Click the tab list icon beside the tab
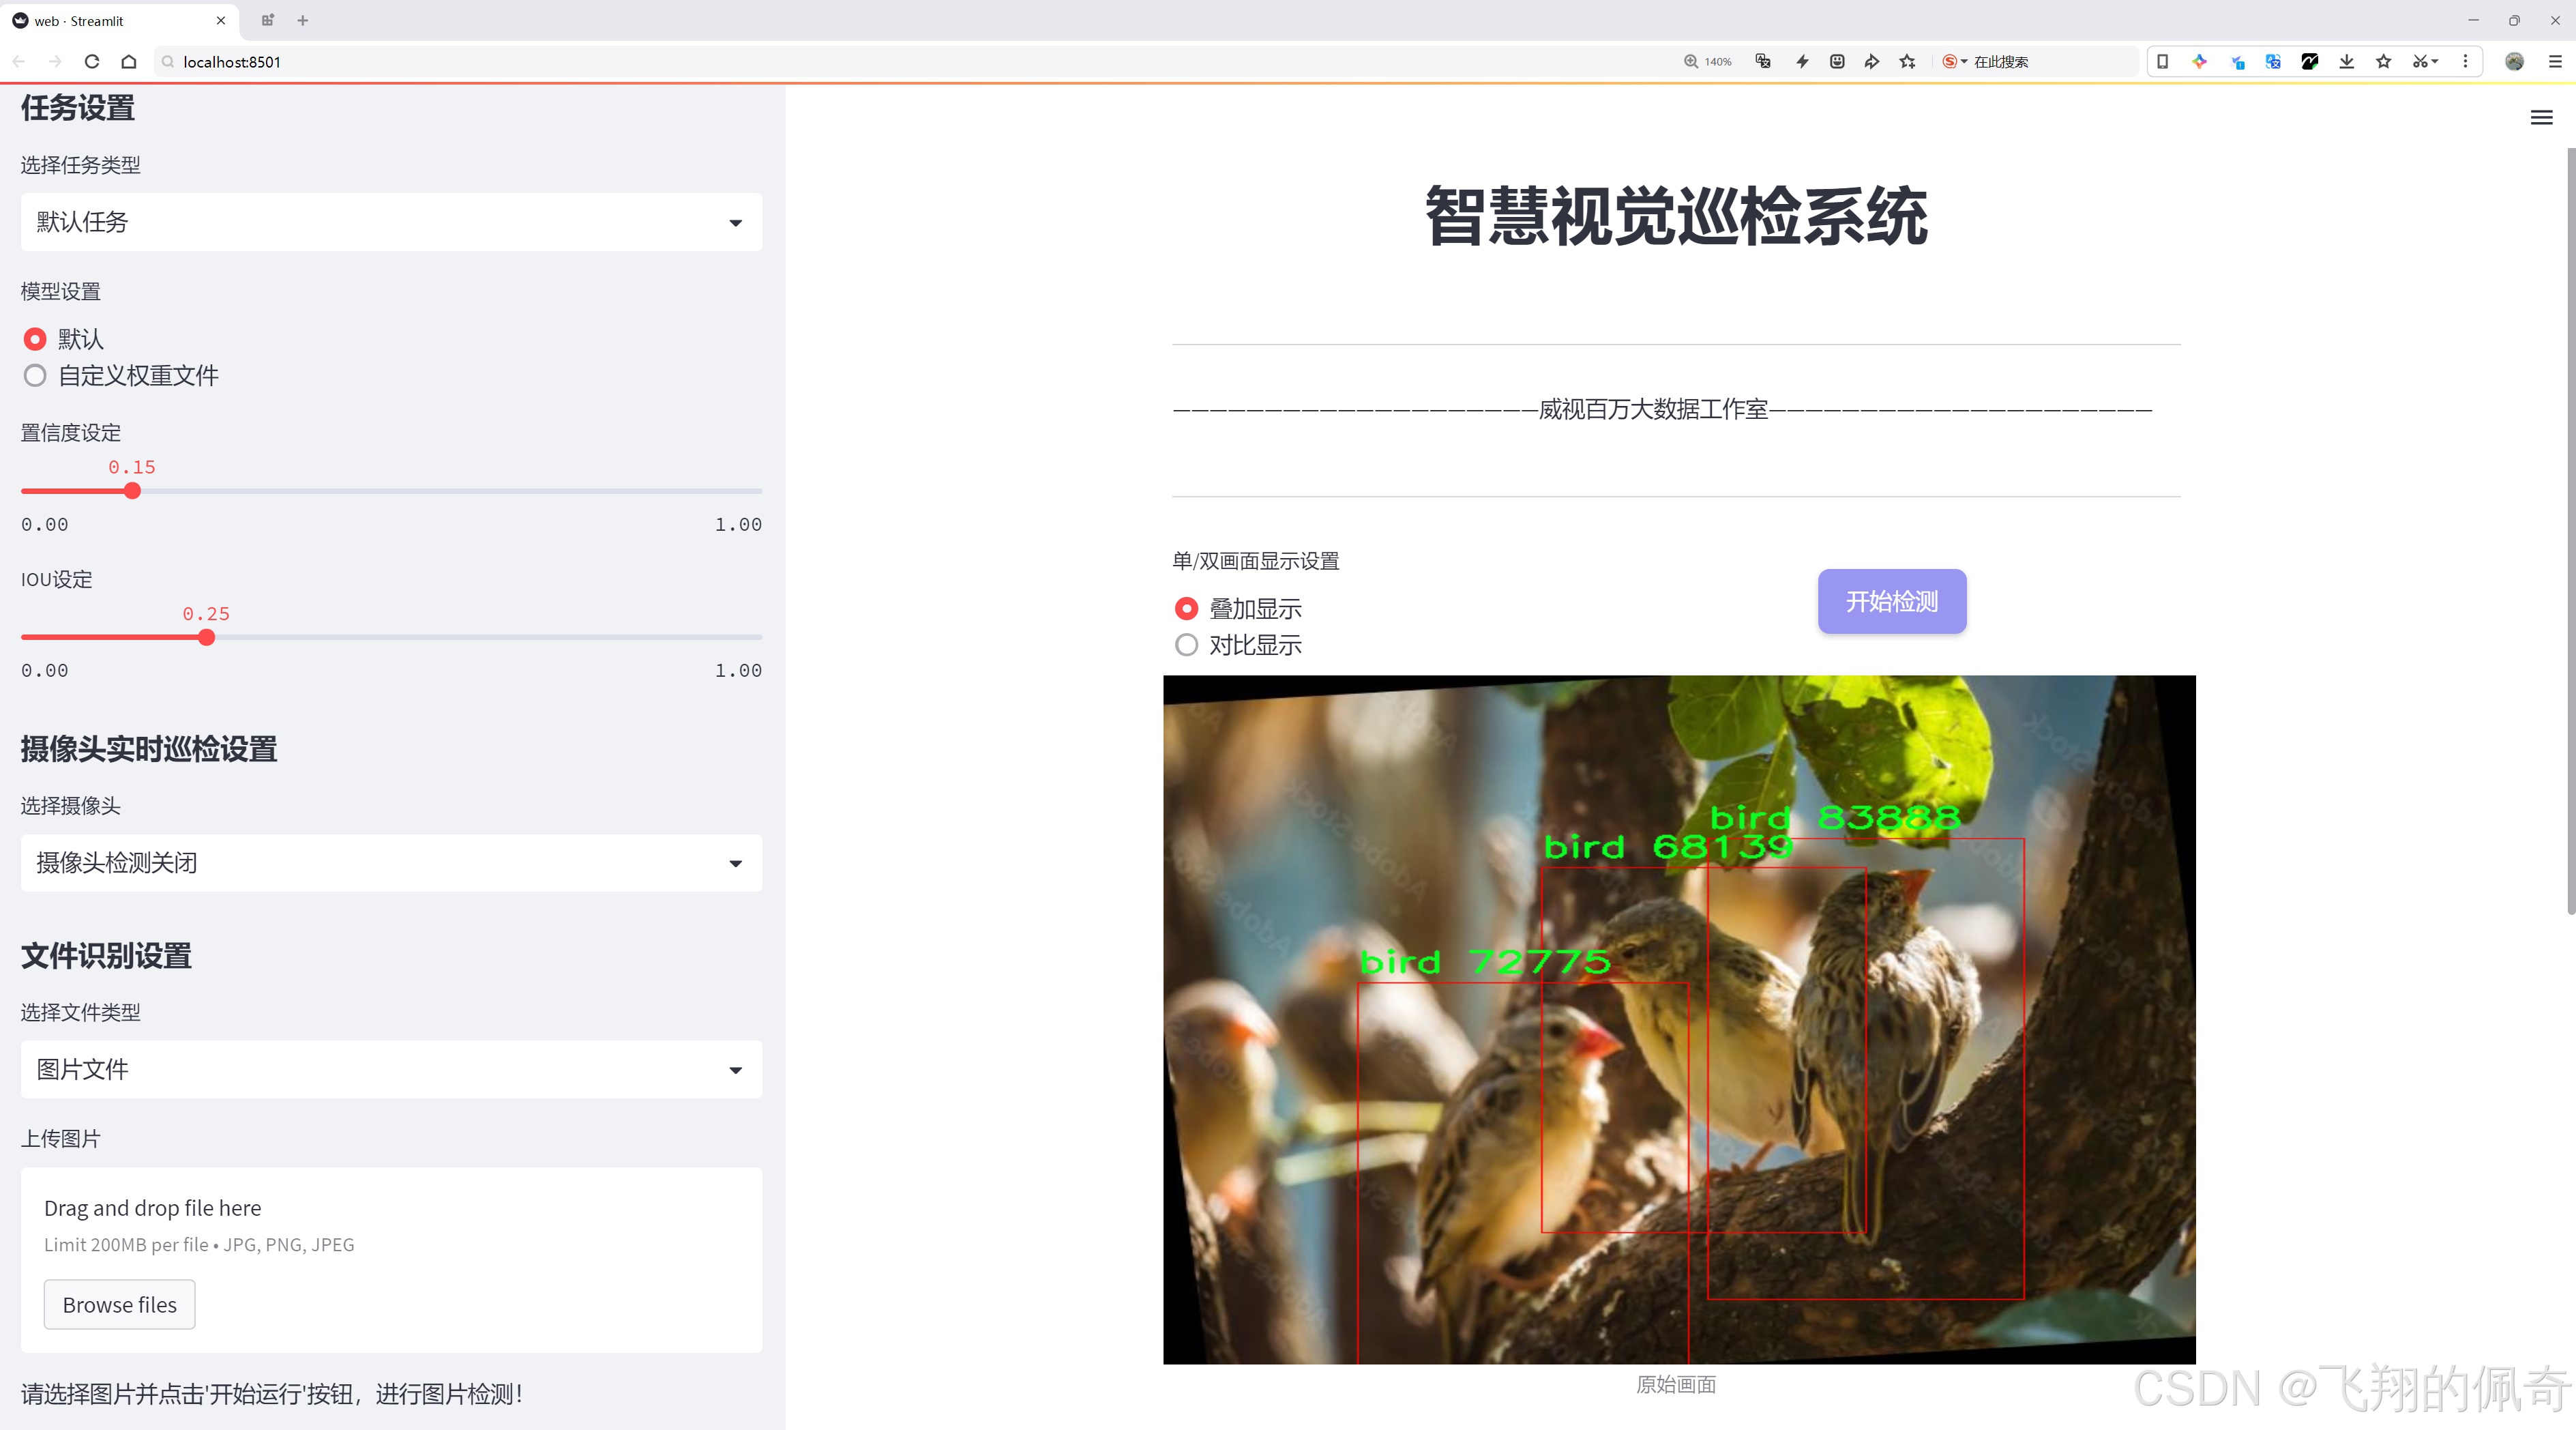This screenshot has width=2576, height=1430. [x=267, y=20]
